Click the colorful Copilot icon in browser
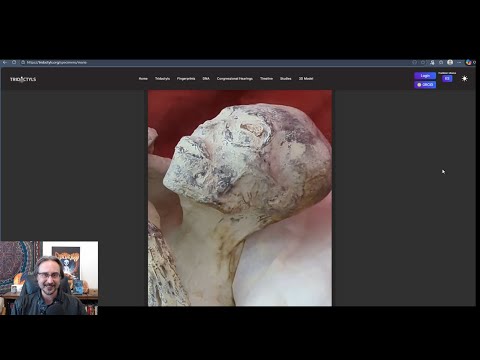Viewport: 480px width, 360px height. click(x=469, y=62)
